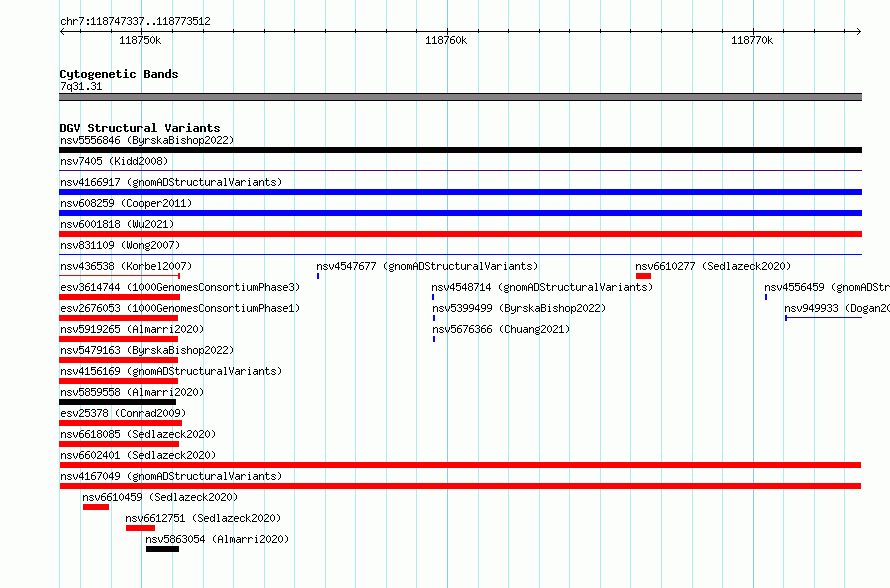Click the 118750k ruler position label

pos(140,40)
